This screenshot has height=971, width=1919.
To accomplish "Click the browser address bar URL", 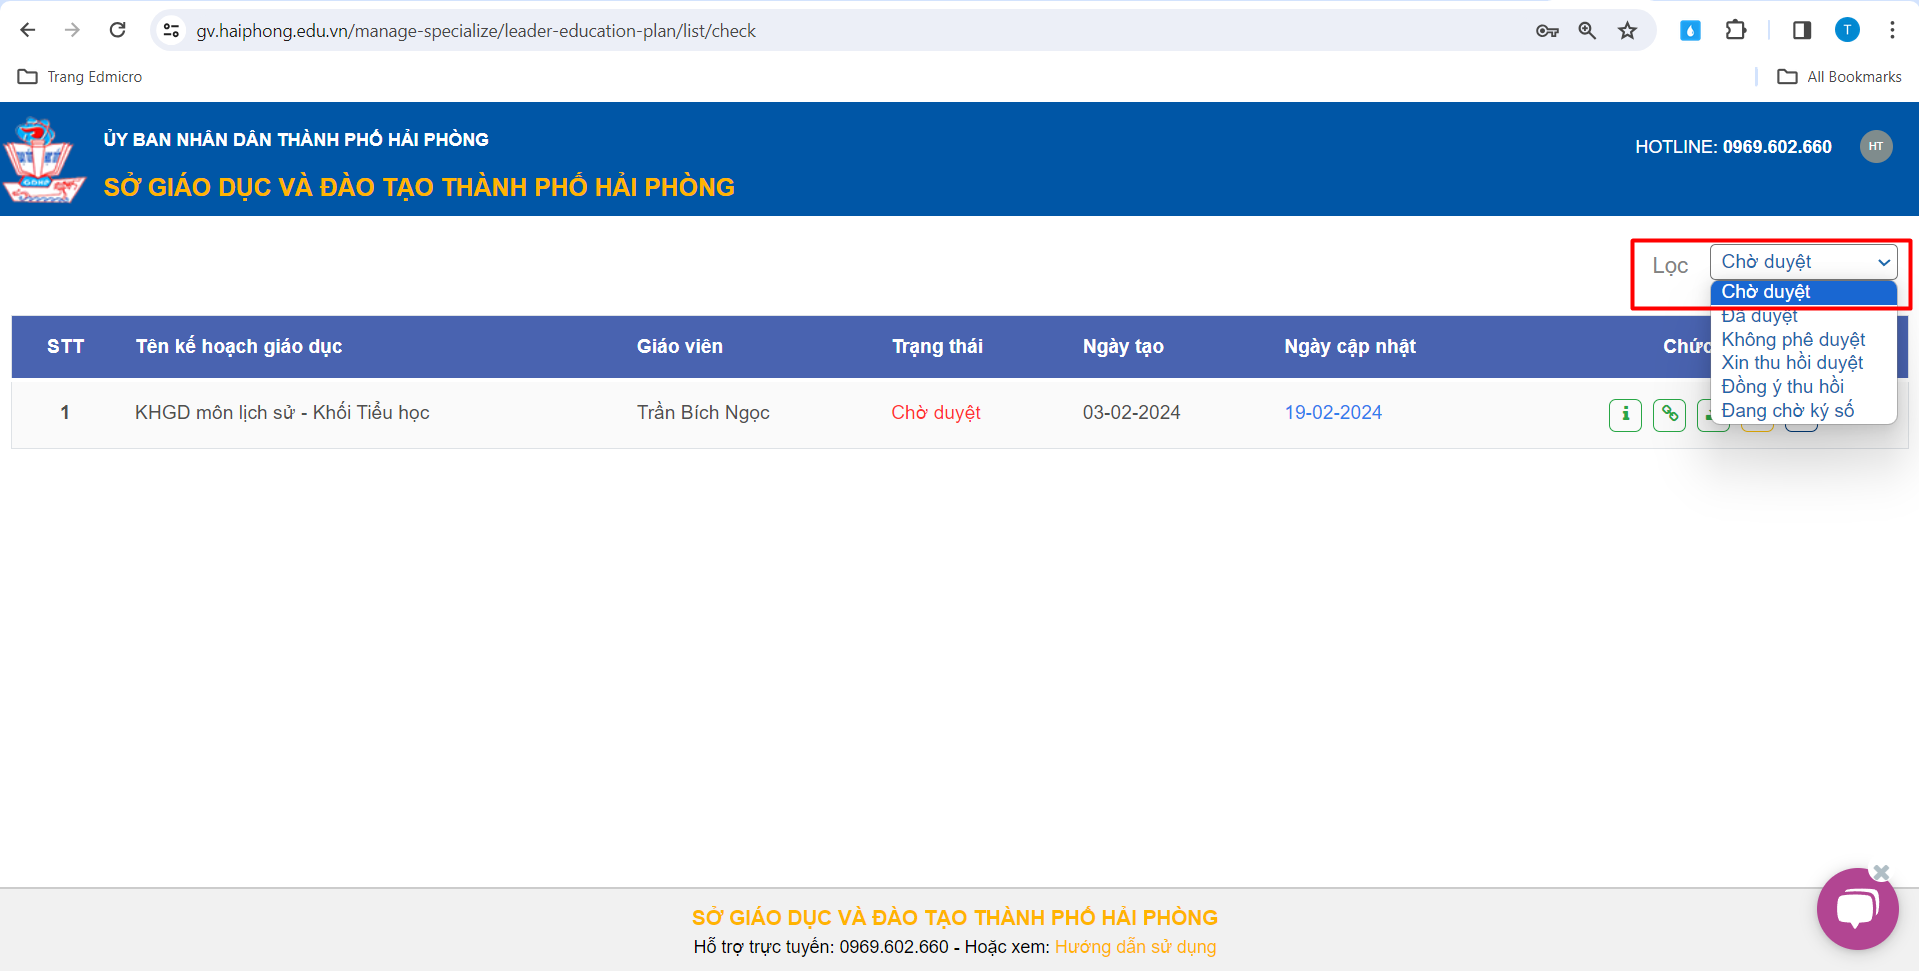I will [x=476, y=31].
